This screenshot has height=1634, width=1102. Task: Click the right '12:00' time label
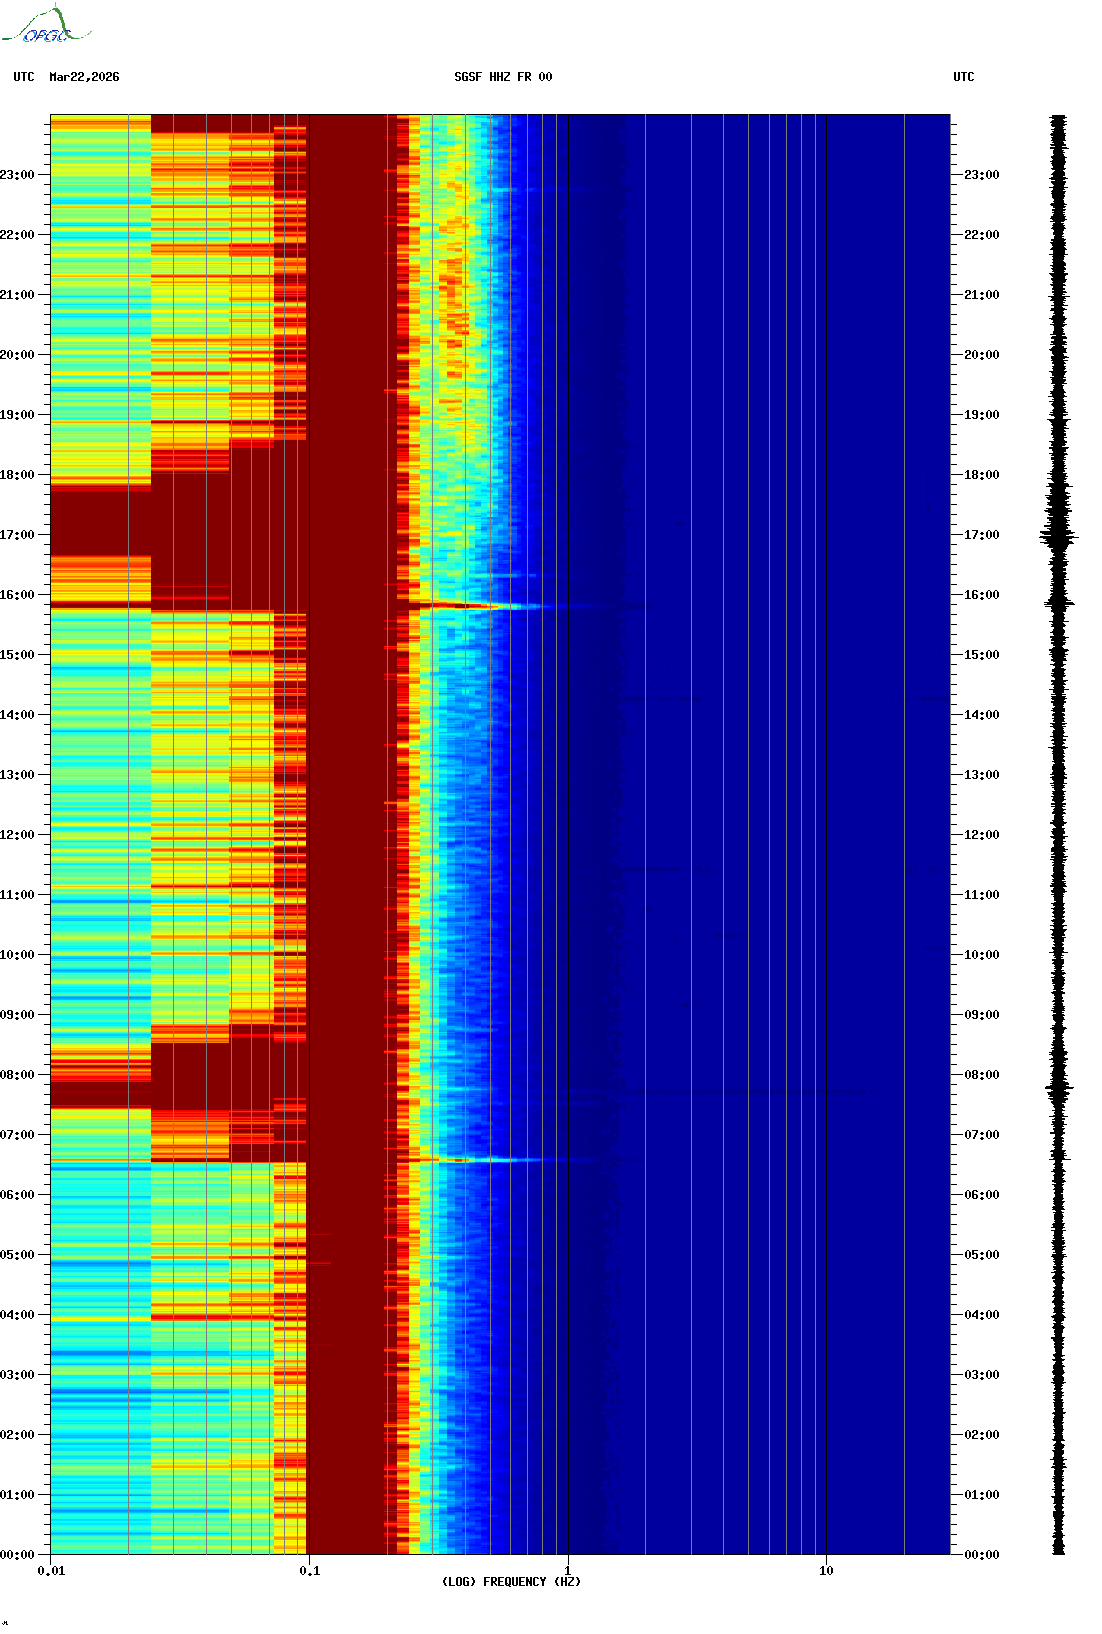point(981,835)
